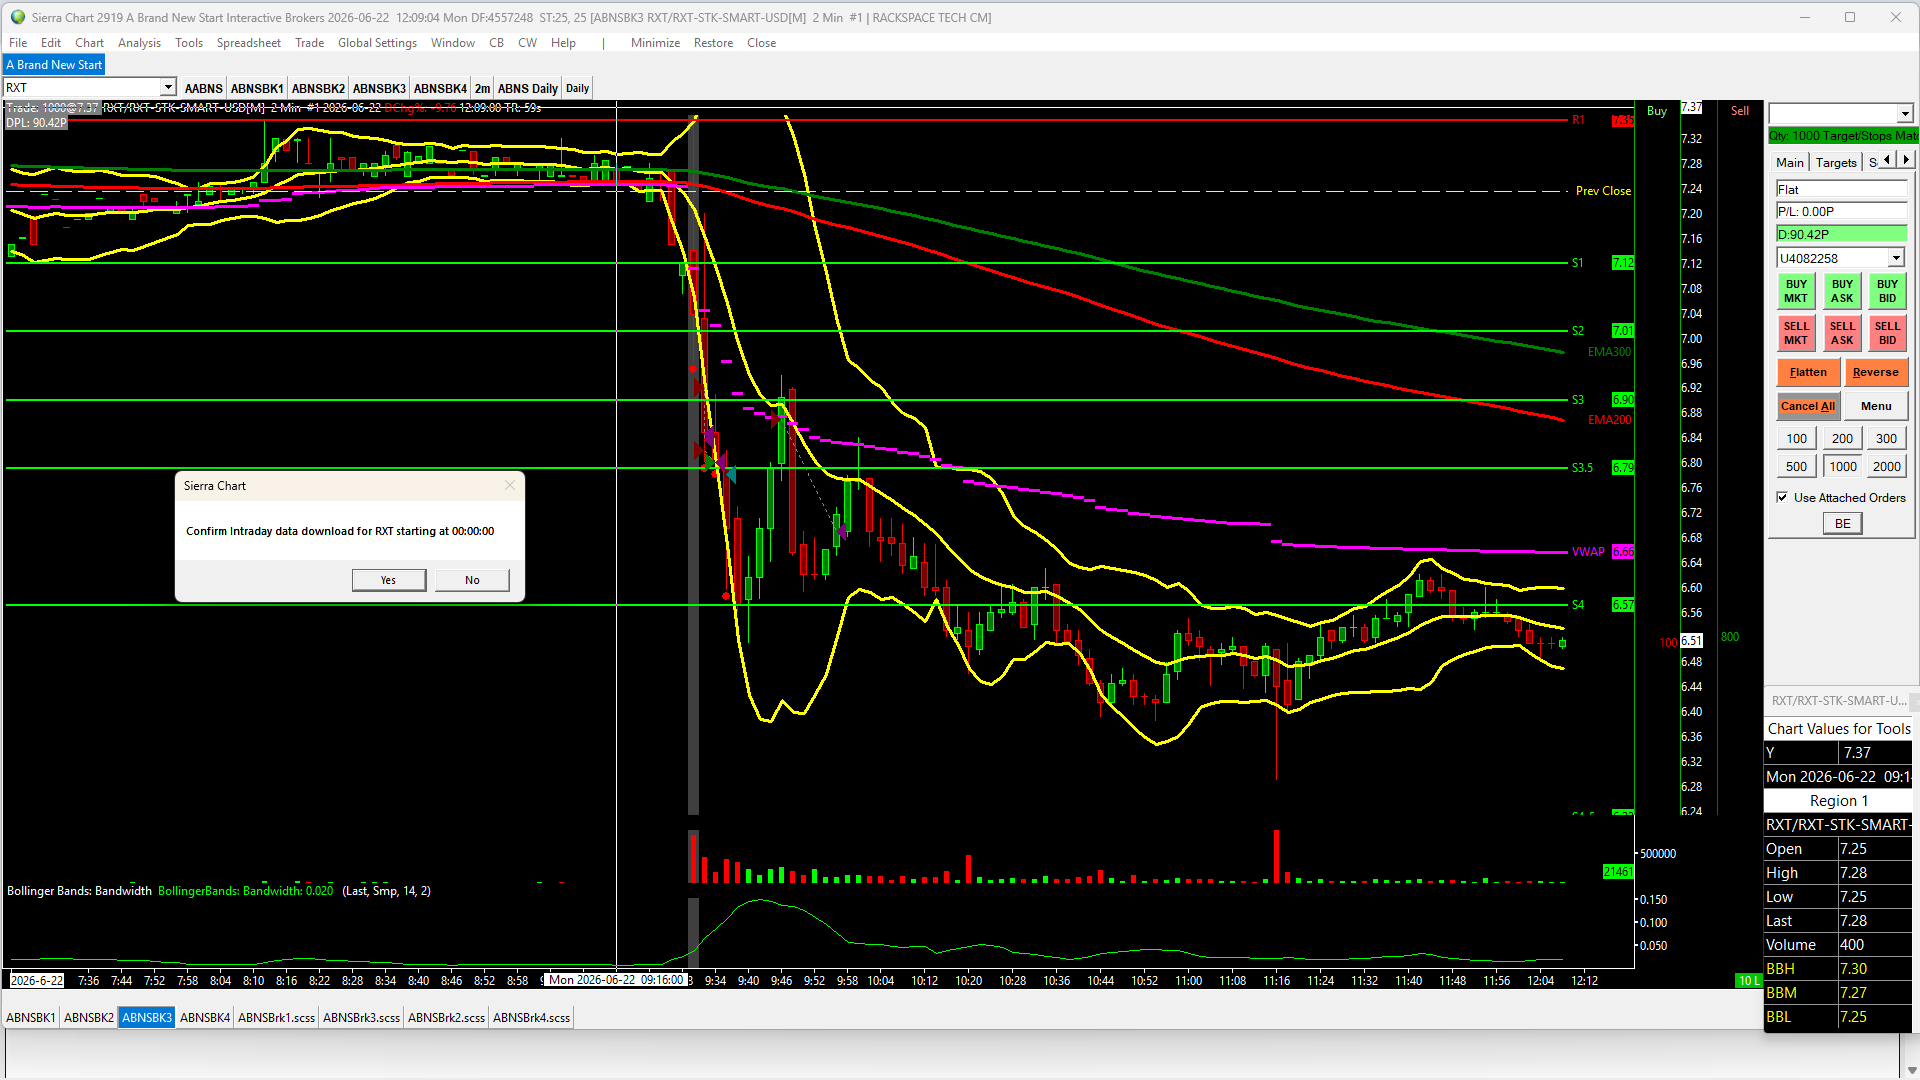
Task: Select the ABNSBK1 bottom chart tab
Action: tap(31, 1018)
